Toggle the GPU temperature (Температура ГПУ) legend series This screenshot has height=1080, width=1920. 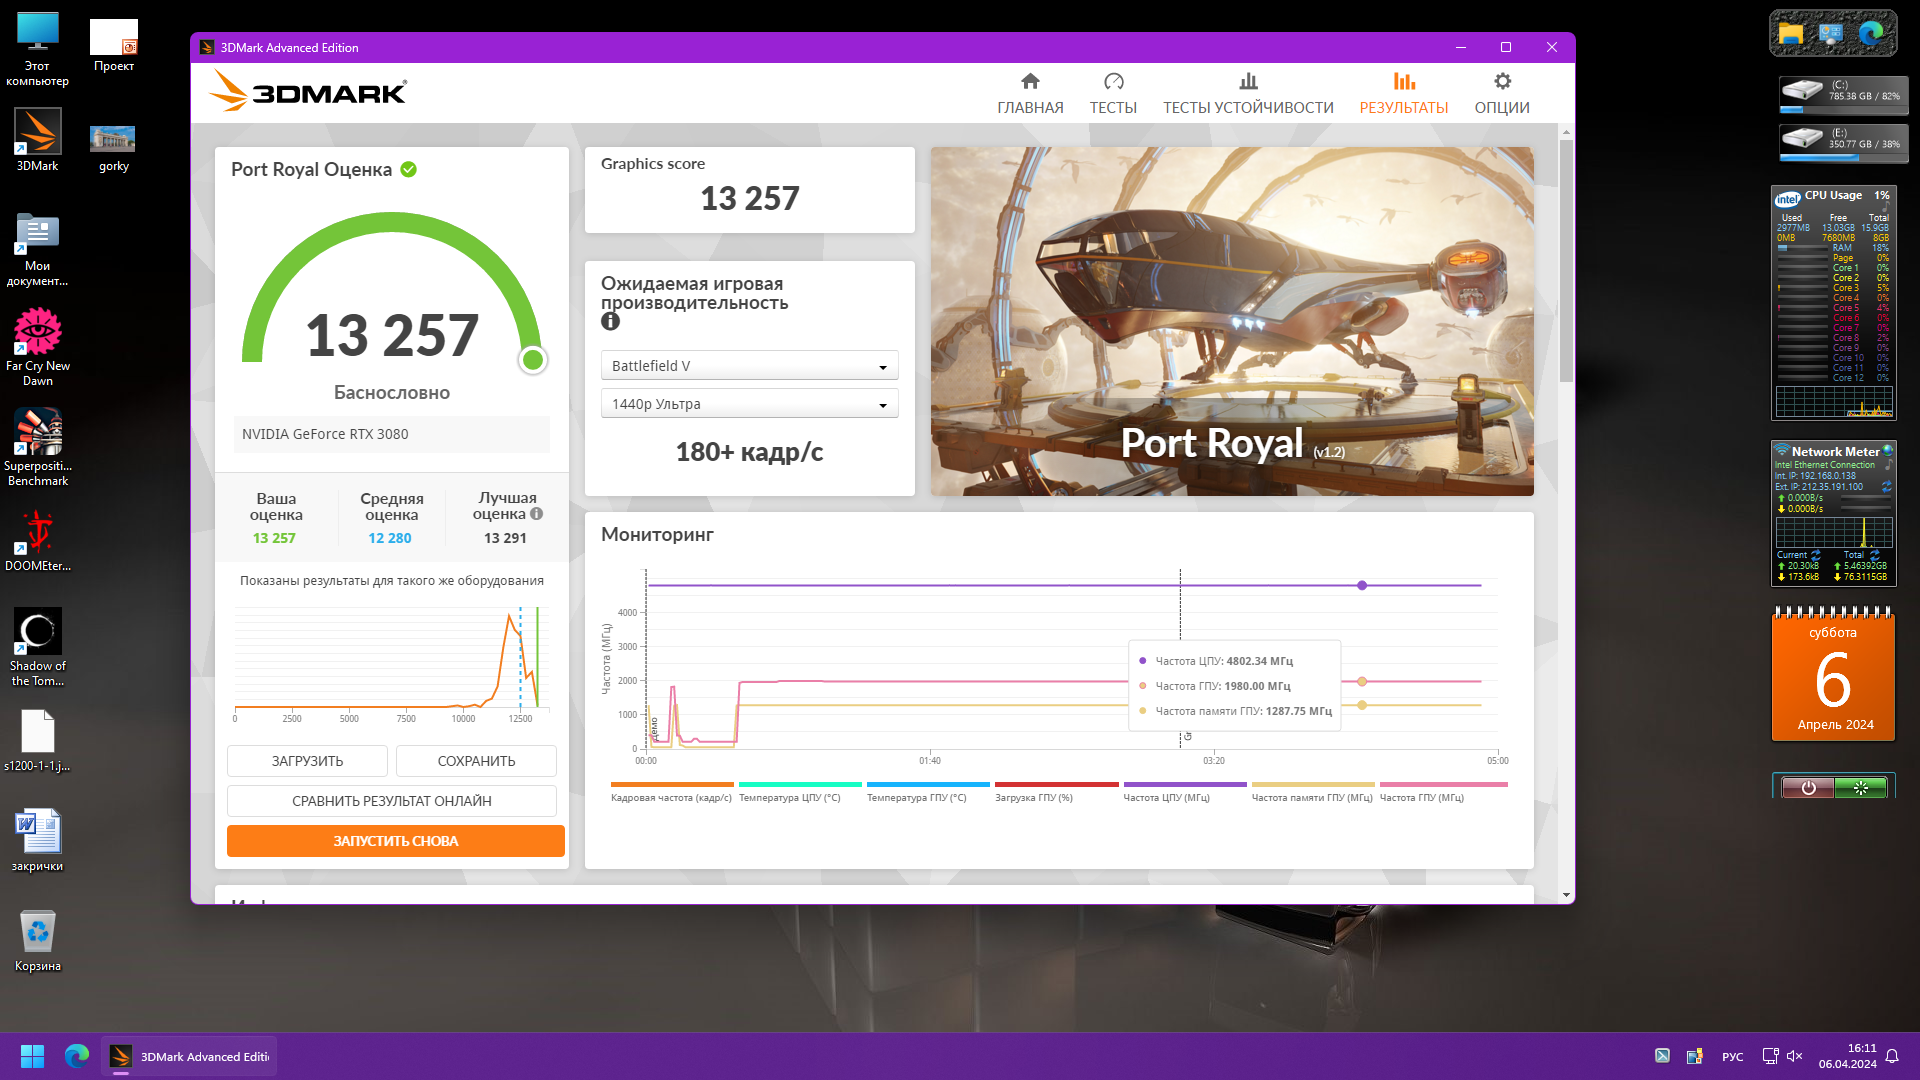916,797
